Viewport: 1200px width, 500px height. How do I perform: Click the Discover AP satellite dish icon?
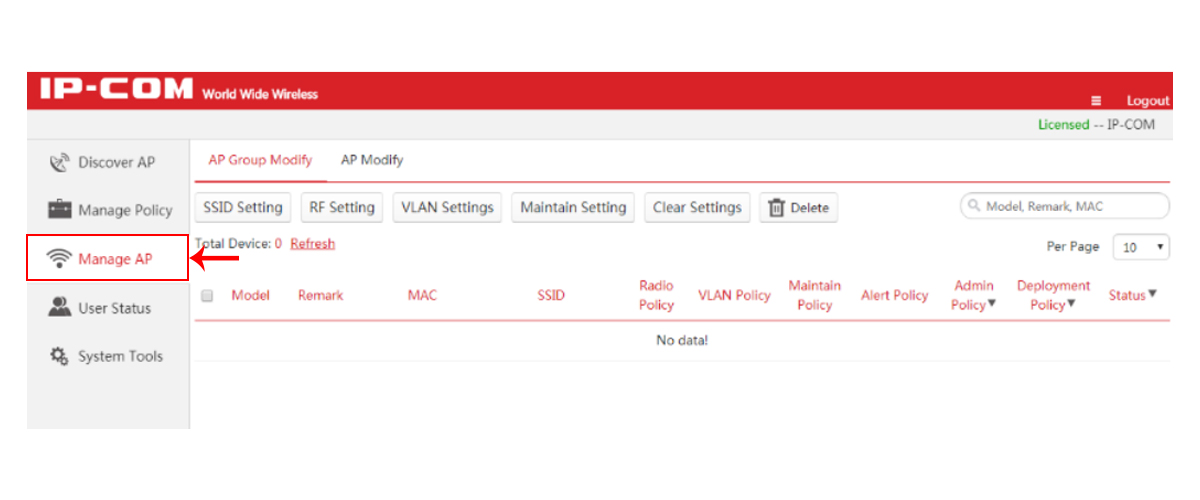(x=59, y=162)
